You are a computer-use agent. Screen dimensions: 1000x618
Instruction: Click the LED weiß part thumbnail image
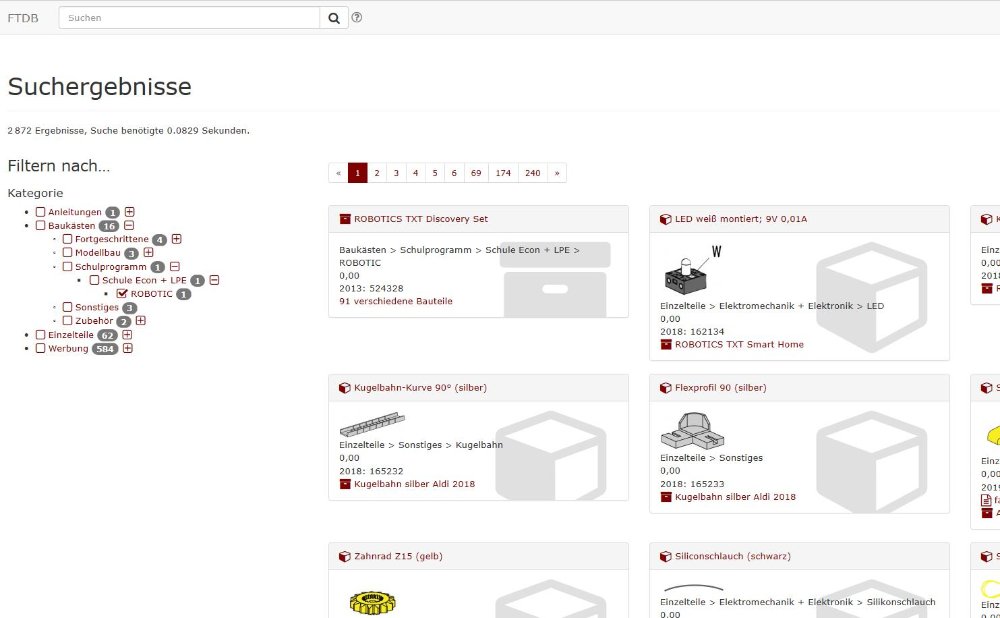(693, 270)
